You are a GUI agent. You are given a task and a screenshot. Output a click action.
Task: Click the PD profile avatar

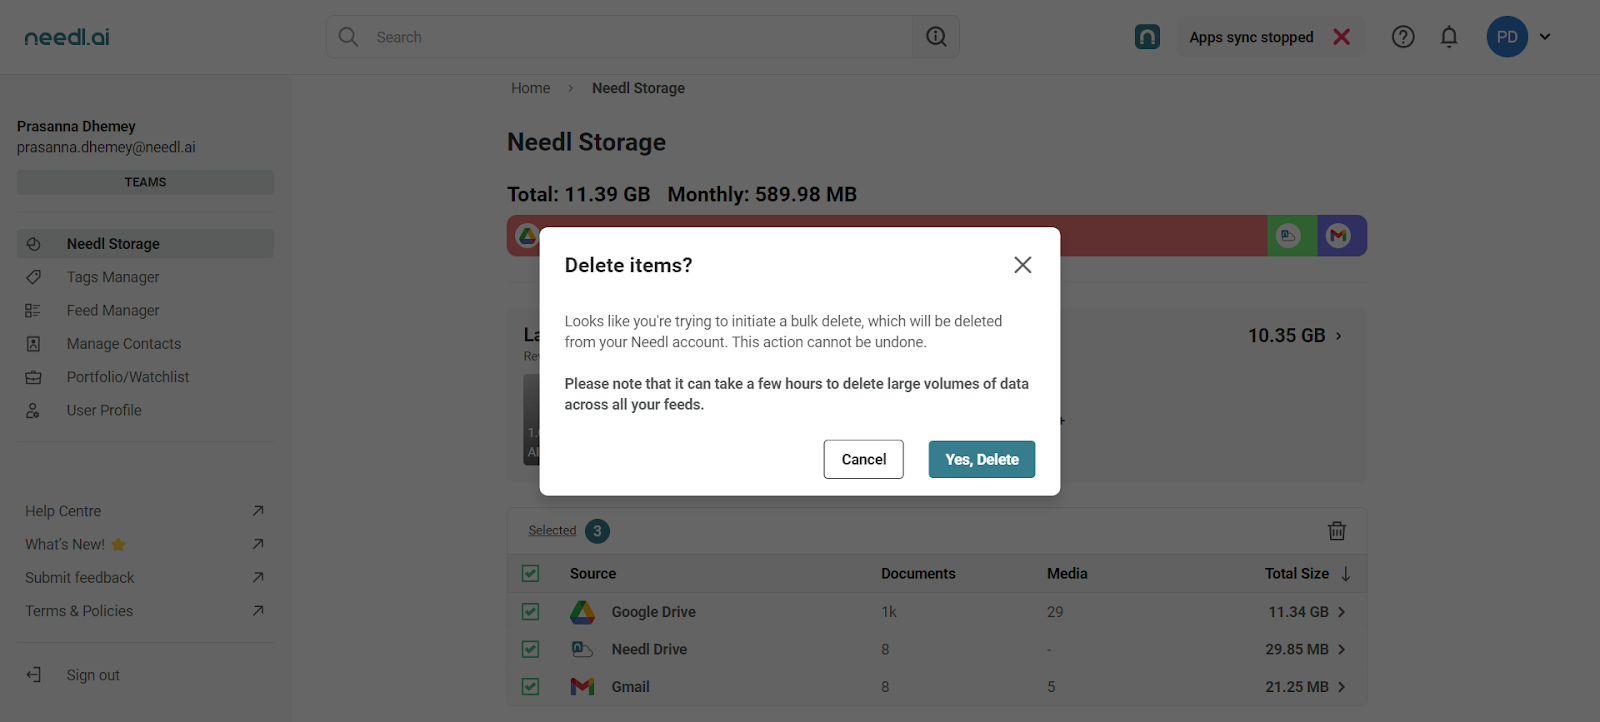pyautogui.click(x=1507, y=37)
